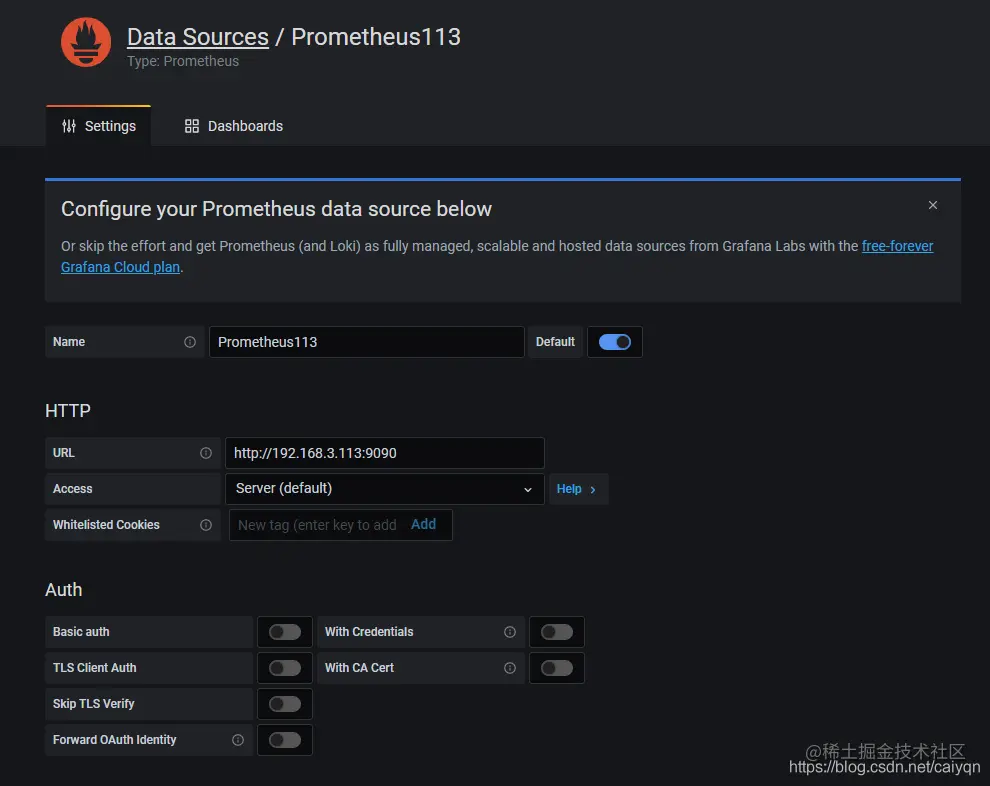Image resolution: width=990 pixels, height=786 pixels.
Task: Click the 'Basic auth' label
Action: [81, 632]
